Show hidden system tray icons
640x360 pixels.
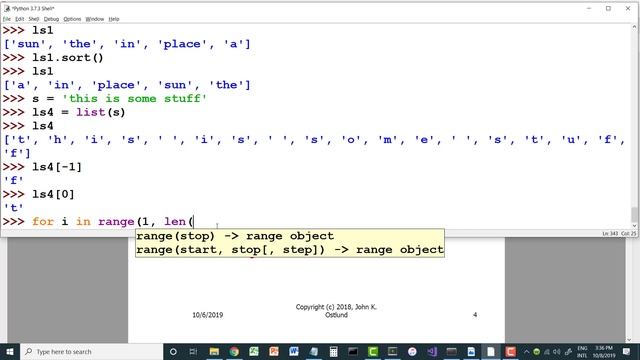point(527,351)
